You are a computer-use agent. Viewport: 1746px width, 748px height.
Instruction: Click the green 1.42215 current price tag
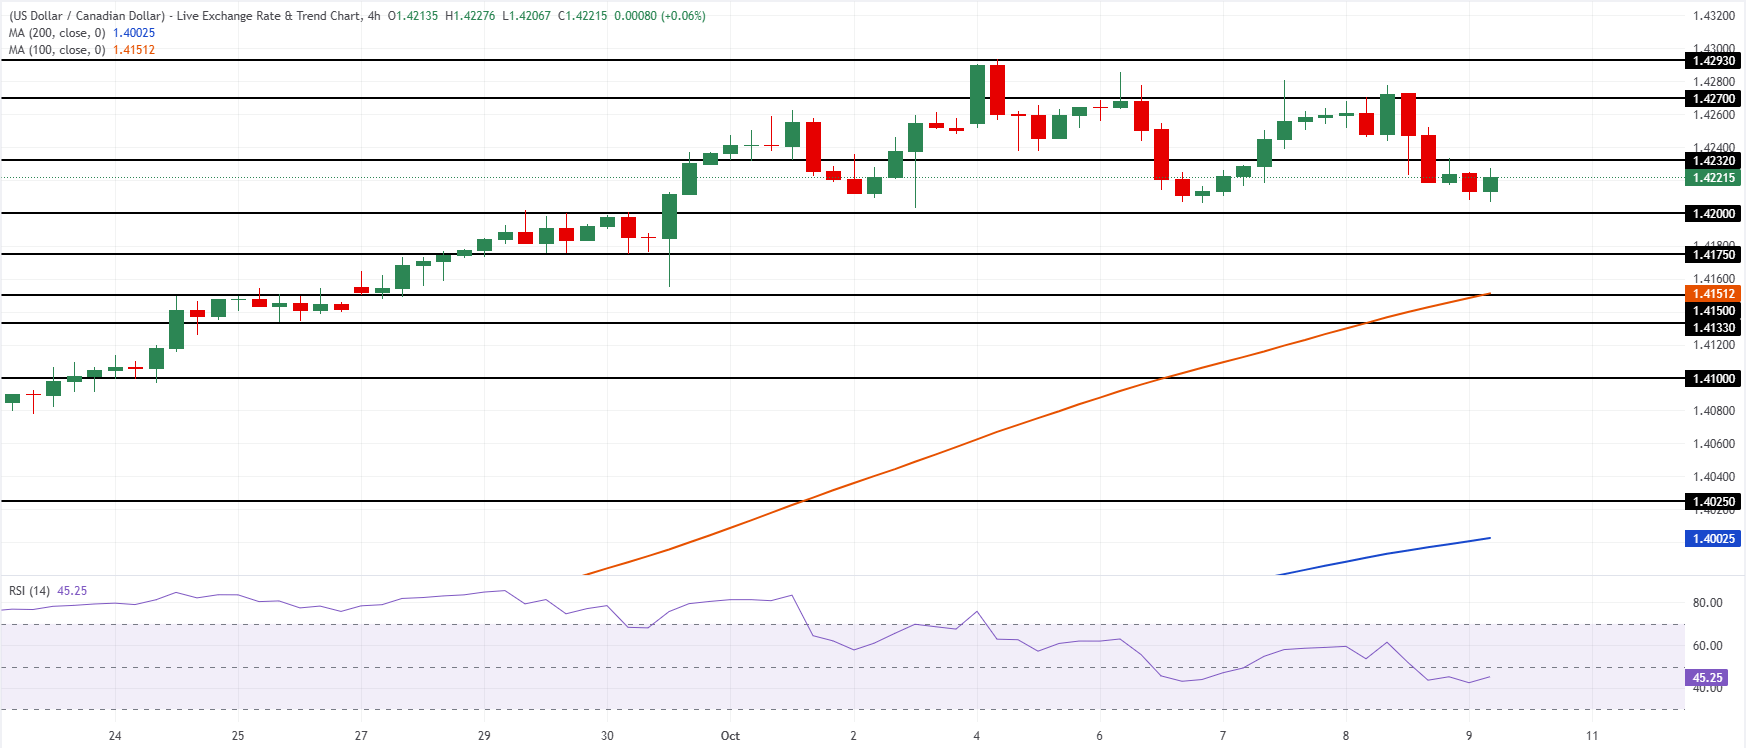pos(1713,178)
